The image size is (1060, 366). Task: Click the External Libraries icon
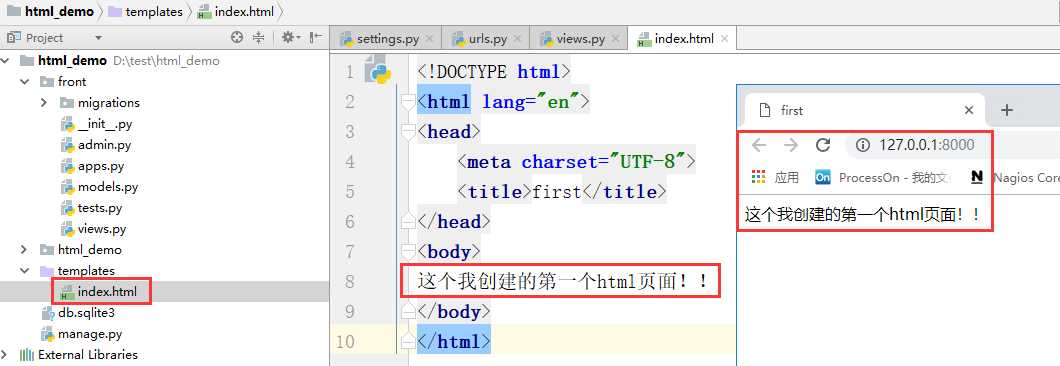coord(27,354)
